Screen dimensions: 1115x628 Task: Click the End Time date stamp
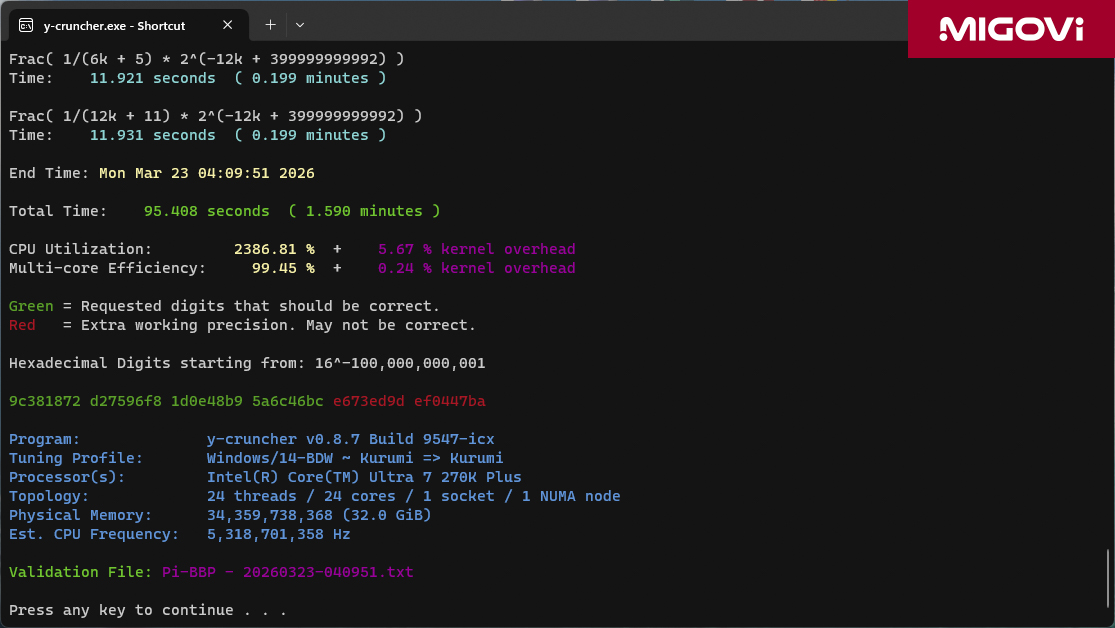(x=206, y=173)
